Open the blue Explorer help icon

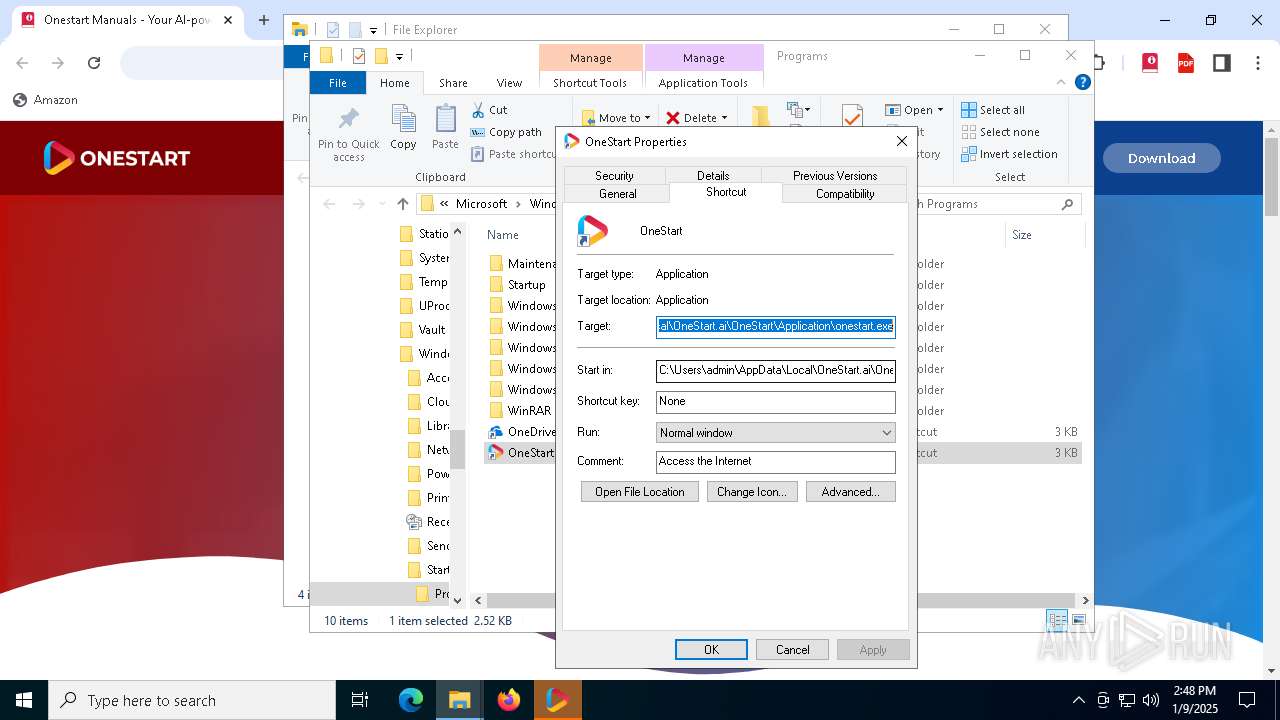1082,82
